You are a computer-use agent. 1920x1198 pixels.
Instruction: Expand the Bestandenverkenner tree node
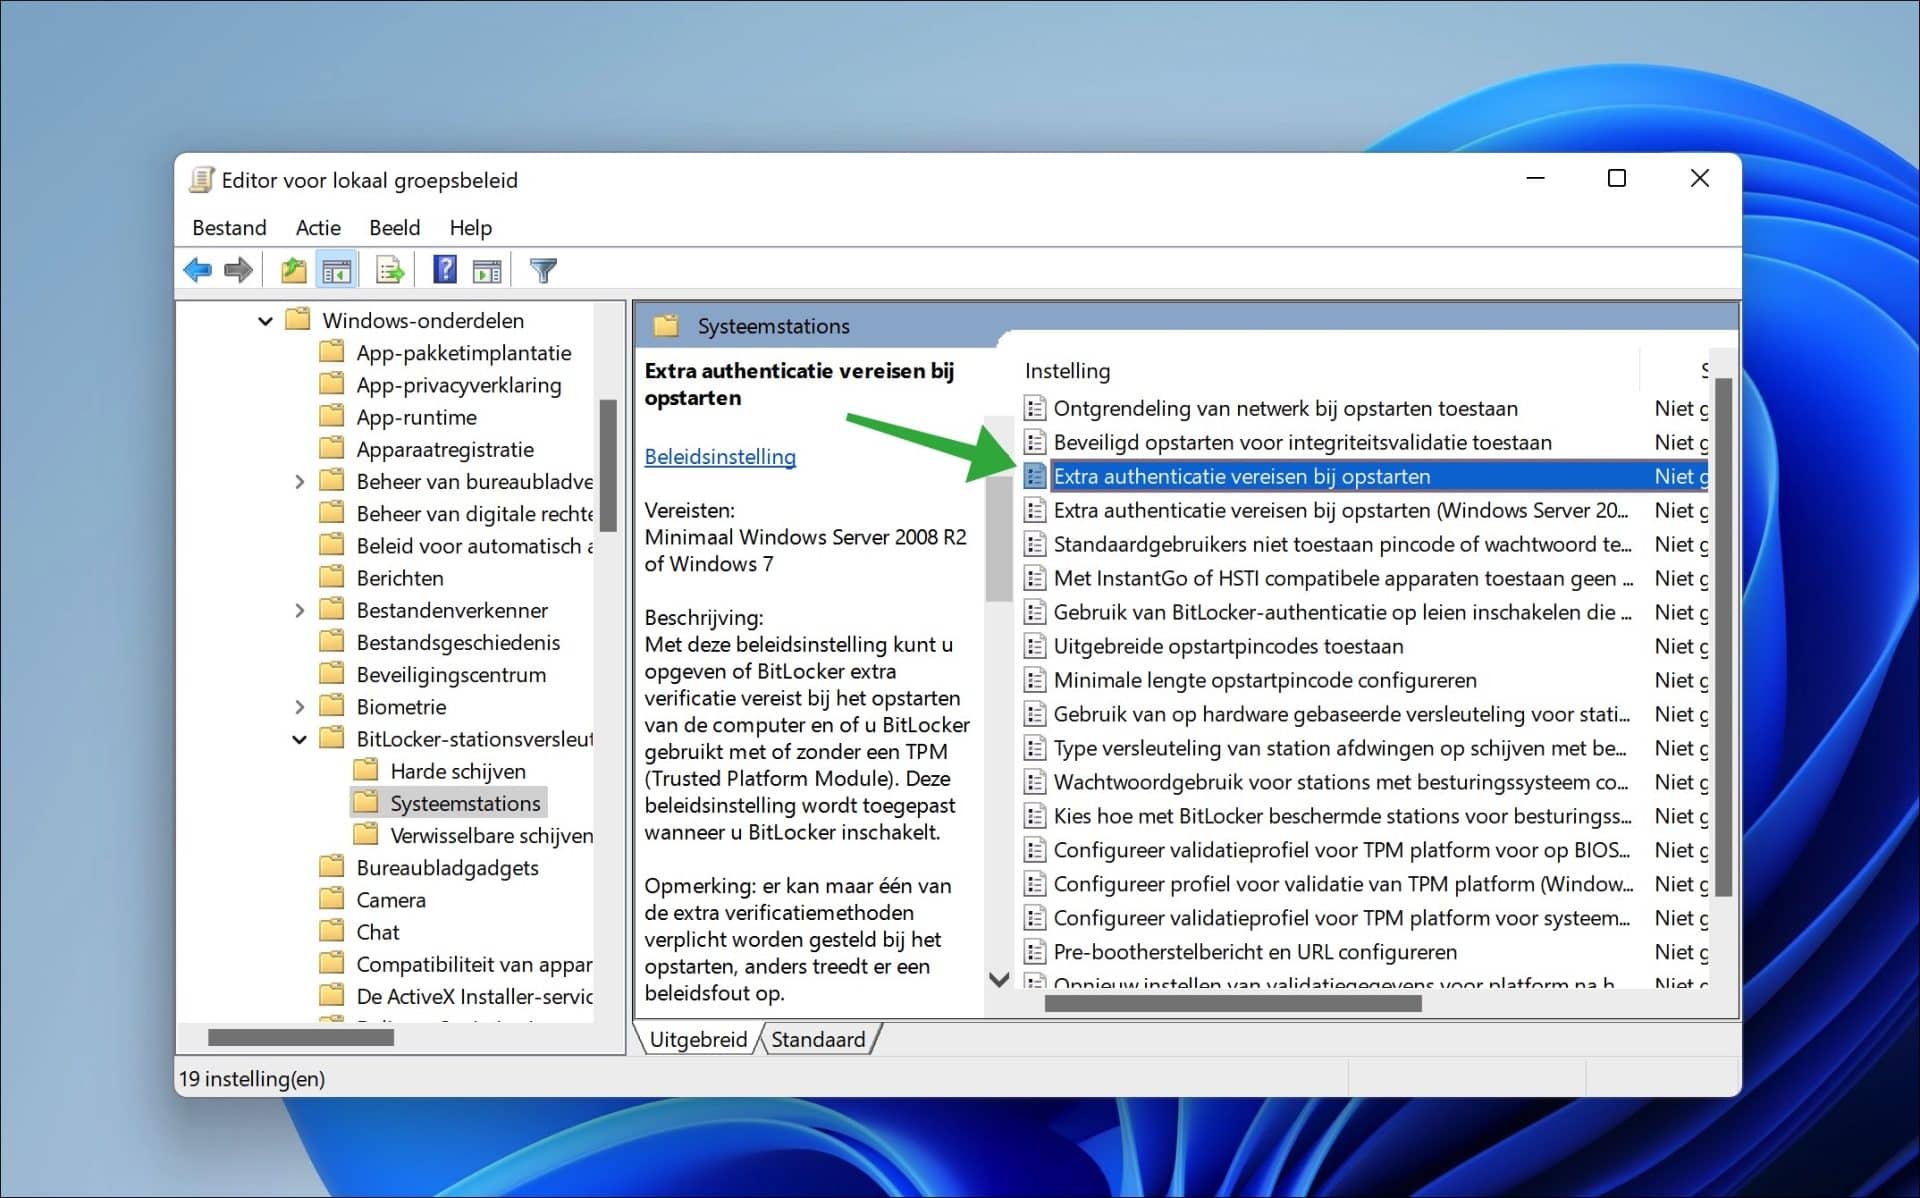coord(300,609)
